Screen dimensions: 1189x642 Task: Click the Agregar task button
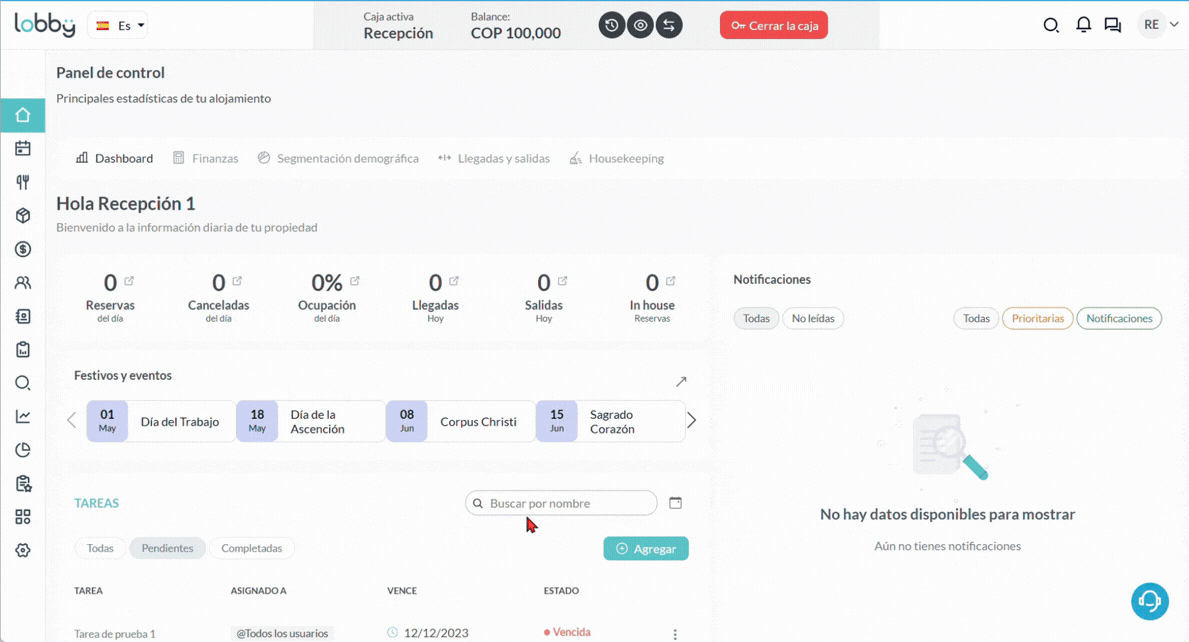(646, 548)
